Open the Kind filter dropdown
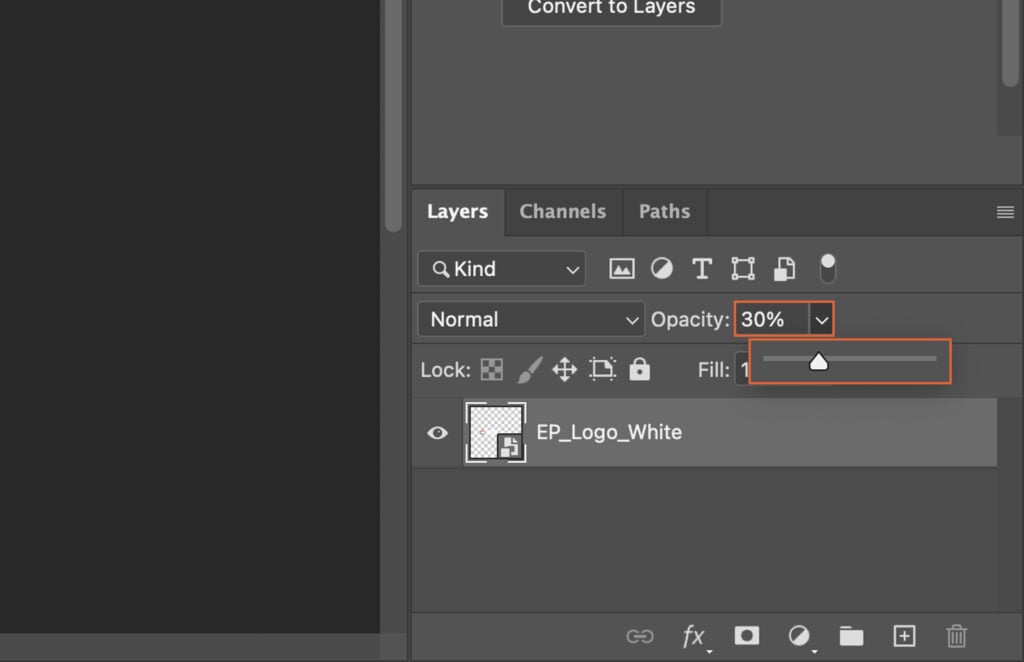This screenshot has width=1024, height=662. click(x=501, y=268)
